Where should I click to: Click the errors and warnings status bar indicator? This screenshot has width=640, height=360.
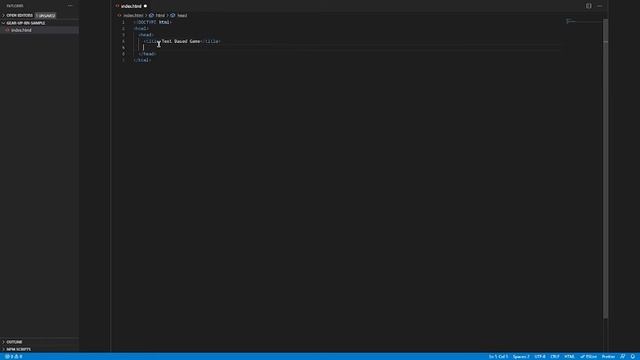(13, 356)
